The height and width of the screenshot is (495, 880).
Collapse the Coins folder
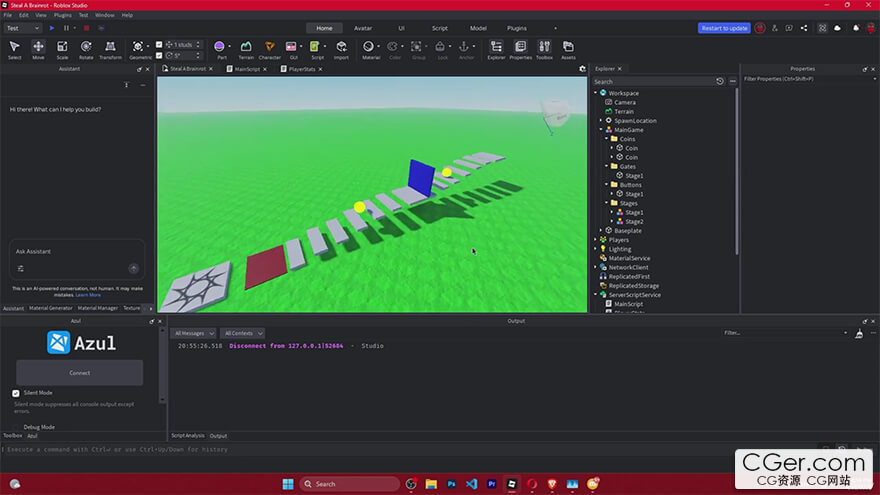607,139
